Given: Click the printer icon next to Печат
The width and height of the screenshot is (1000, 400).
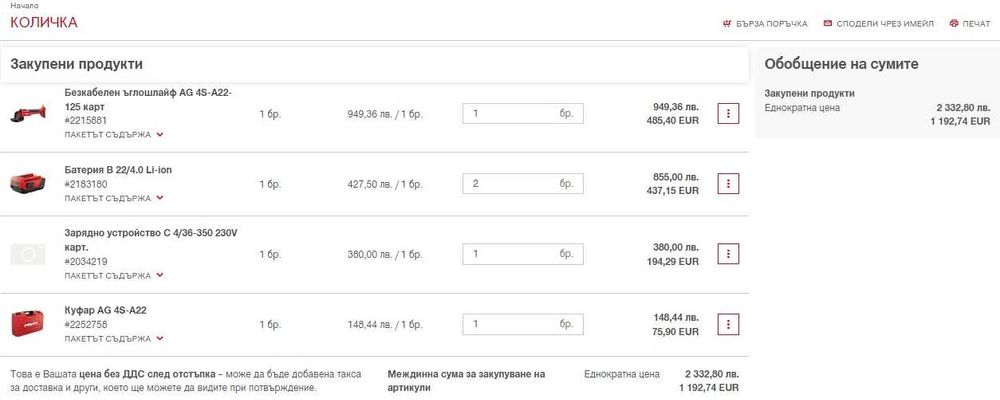Looking at the screenshot, I should [x=953, y=24].
